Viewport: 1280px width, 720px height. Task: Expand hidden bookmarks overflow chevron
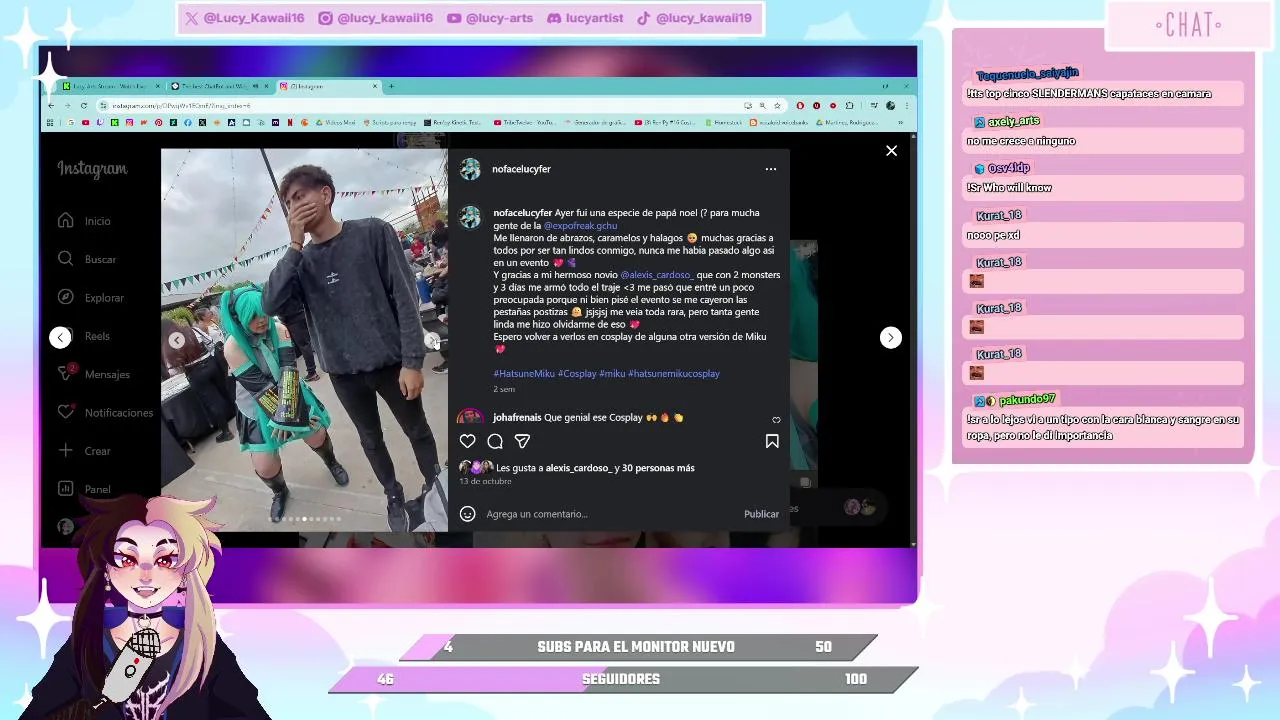pyautogui.click(x=900, y=122)
